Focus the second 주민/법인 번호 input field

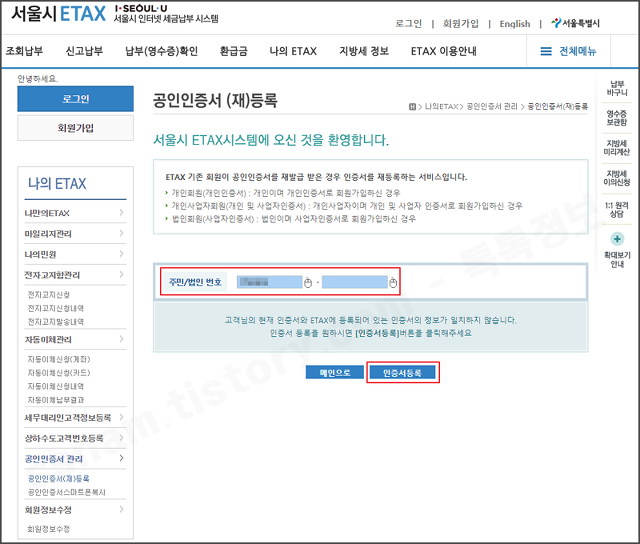pos(354,282)
